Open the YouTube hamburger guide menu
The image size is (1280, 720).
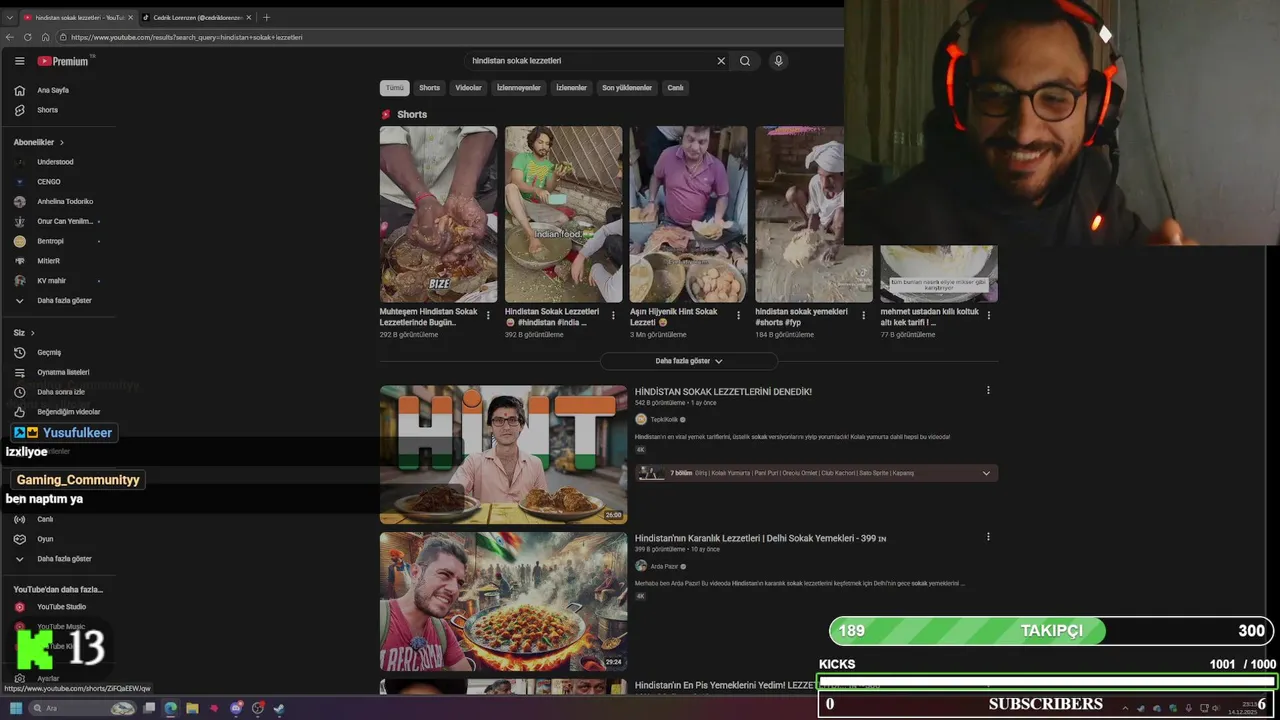click(19, 61)
